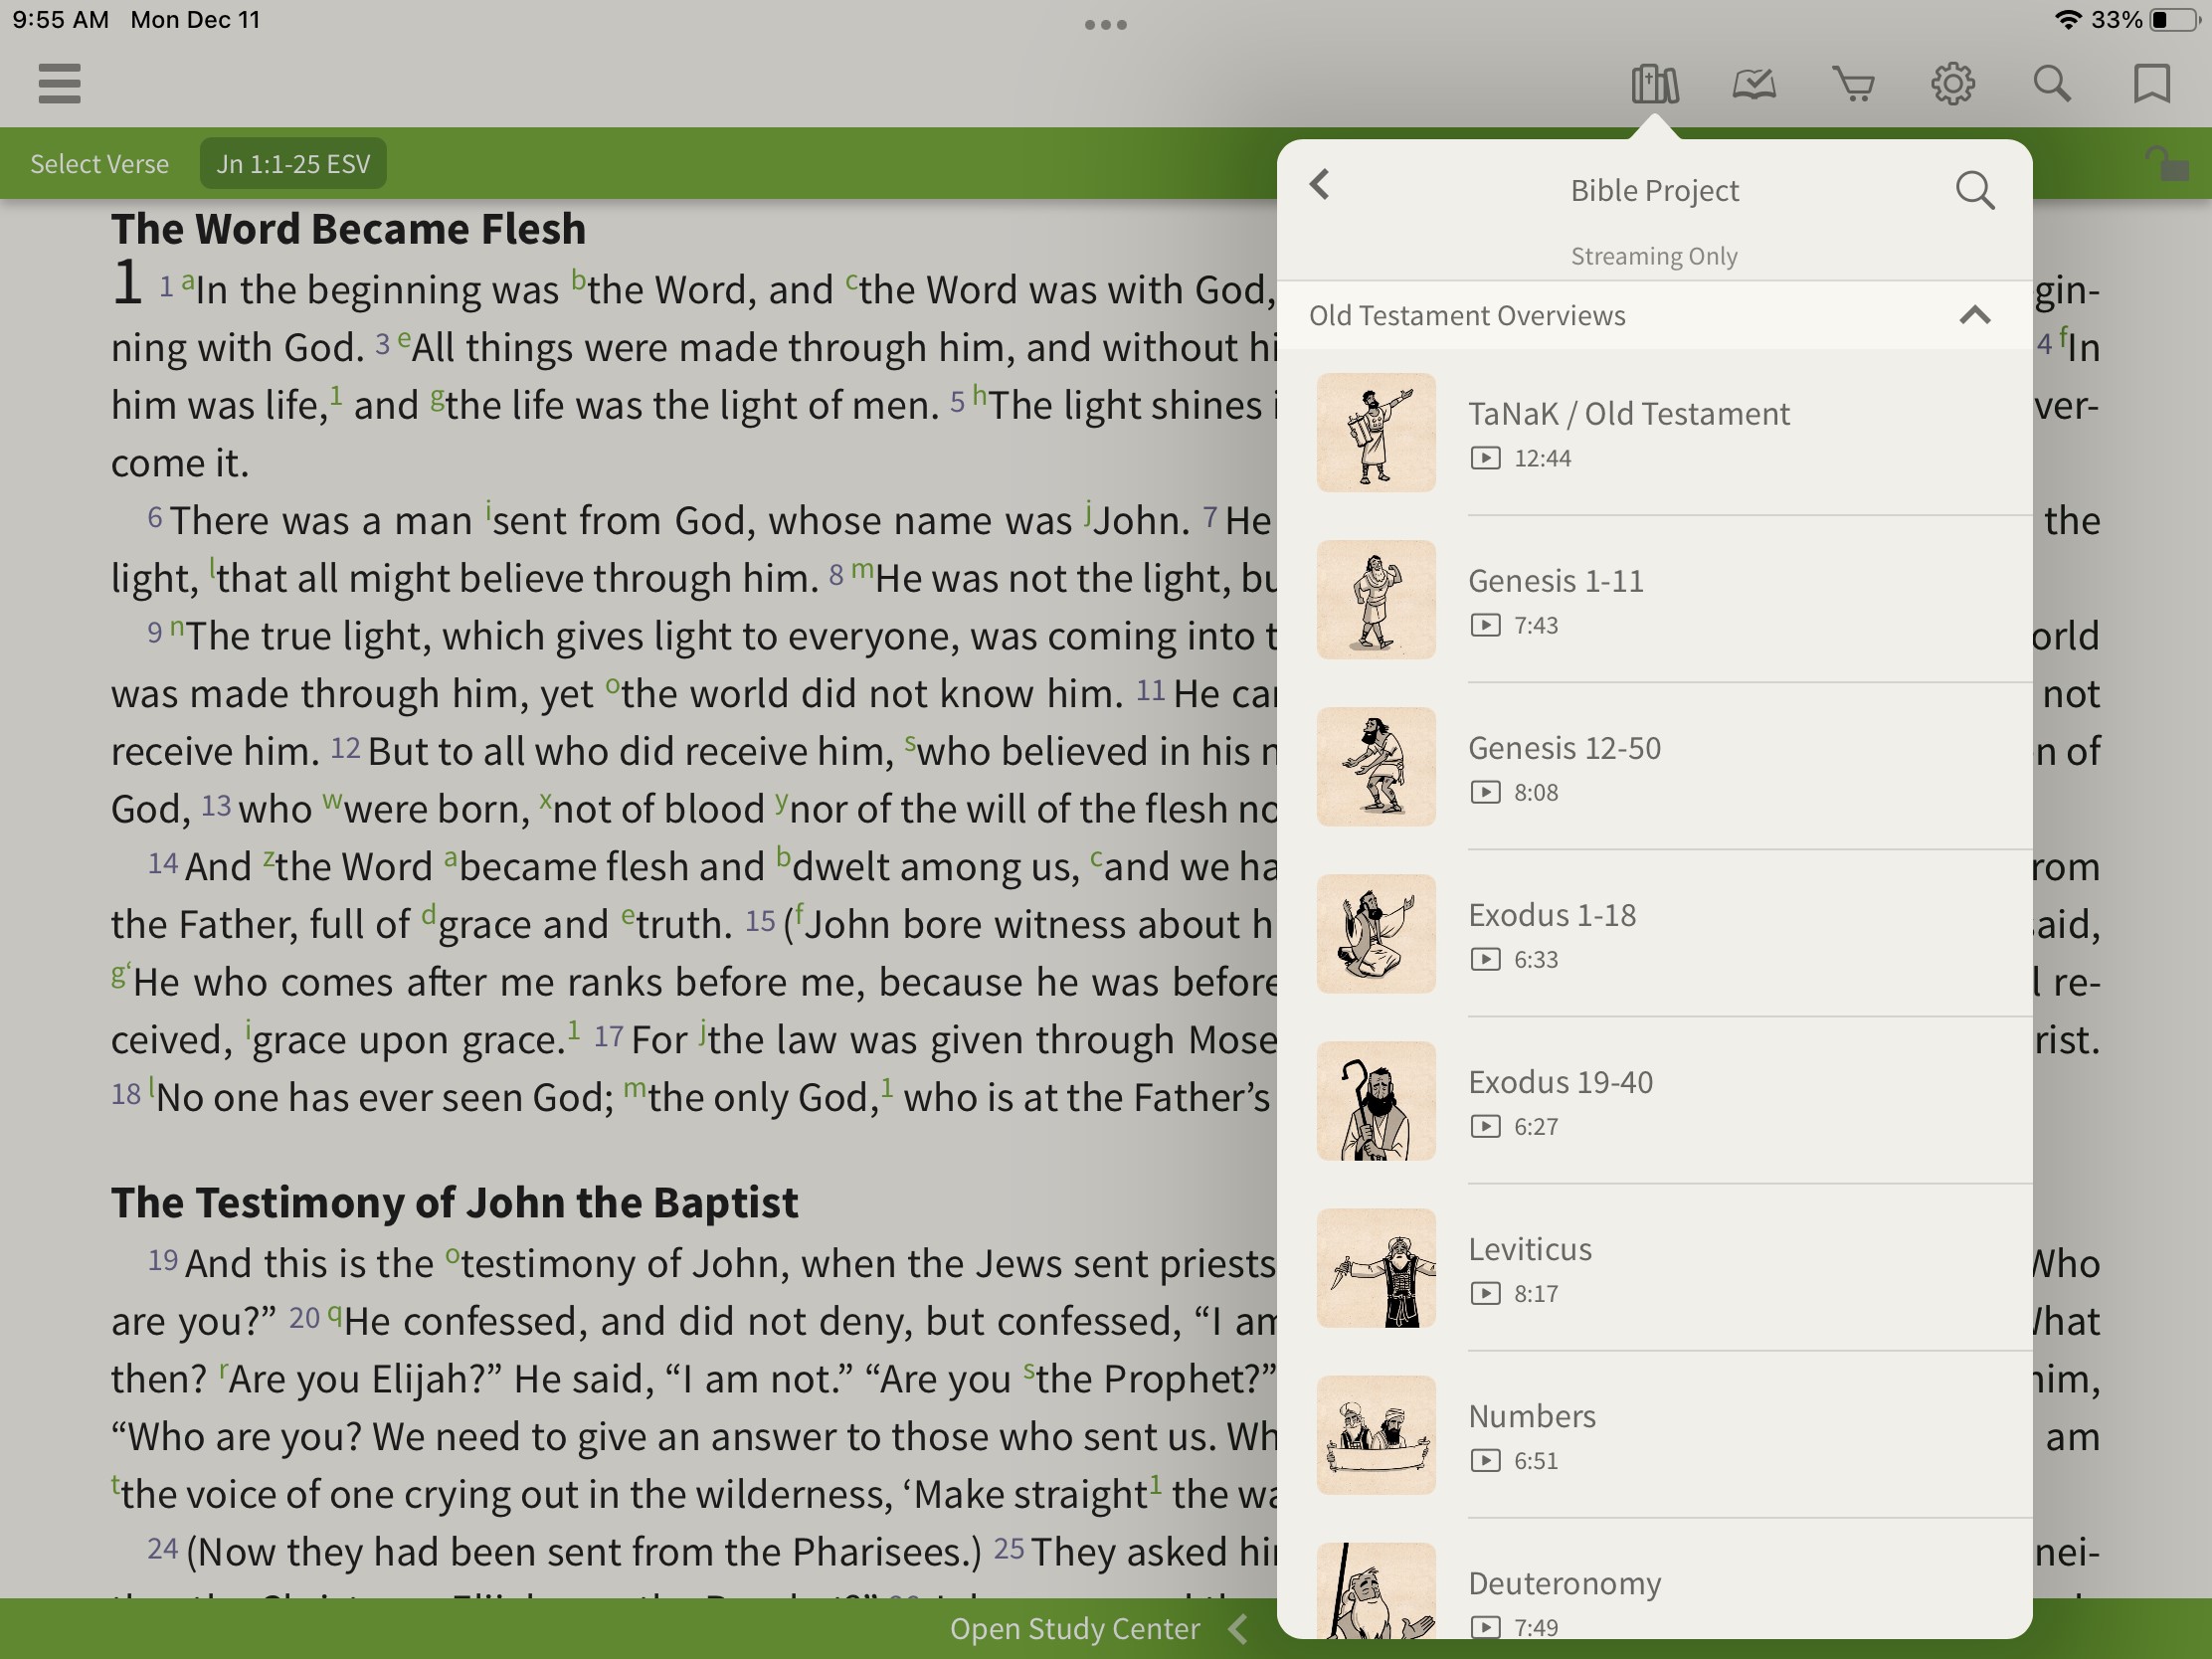Collapse Old Testament Overviews section
Viewport: 2212px width, 1659px height.
pyautogui.click(x=1974, y=315)
